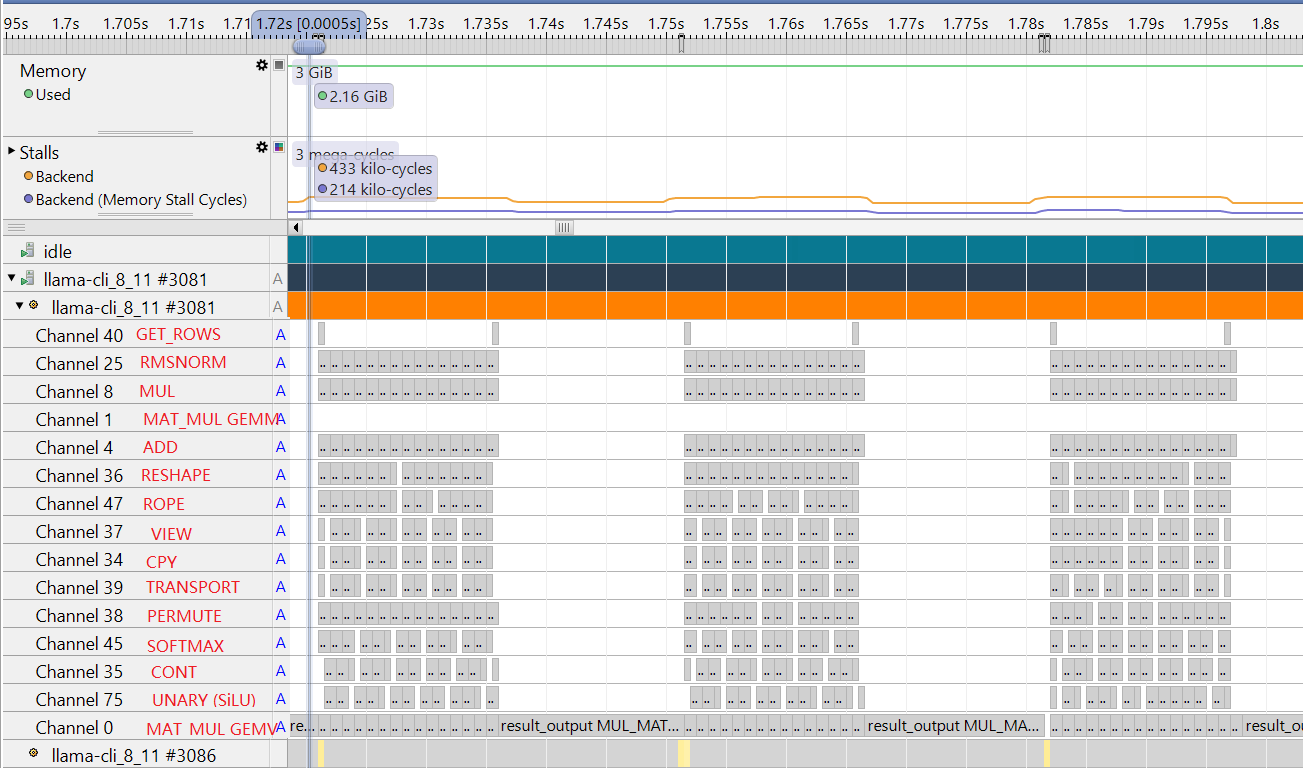Image resolution: width=1303 pixels, height=768 pixels.
Task: Expand the Stalls chart series
Action: click(x=11, y=152)
